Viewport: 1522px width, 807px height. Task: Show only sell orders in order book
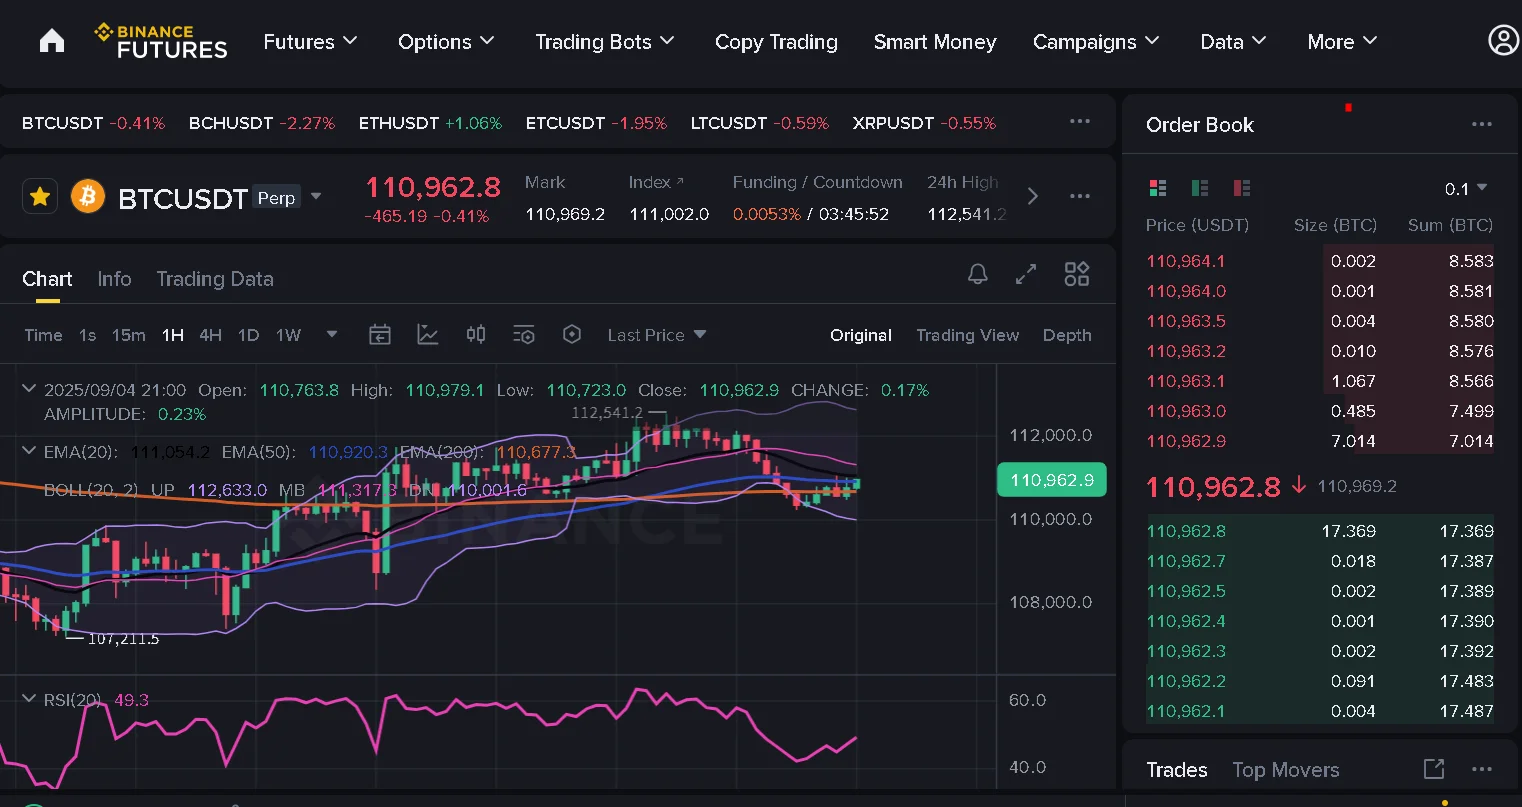pyautogui.click(x=1242, y=188)
